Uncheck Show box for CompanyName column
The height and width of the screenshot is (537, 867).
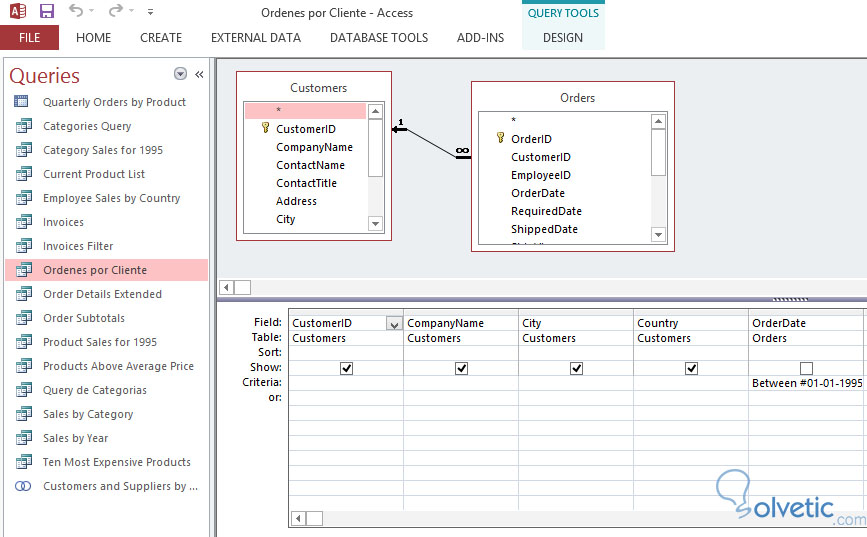[461, 368]
